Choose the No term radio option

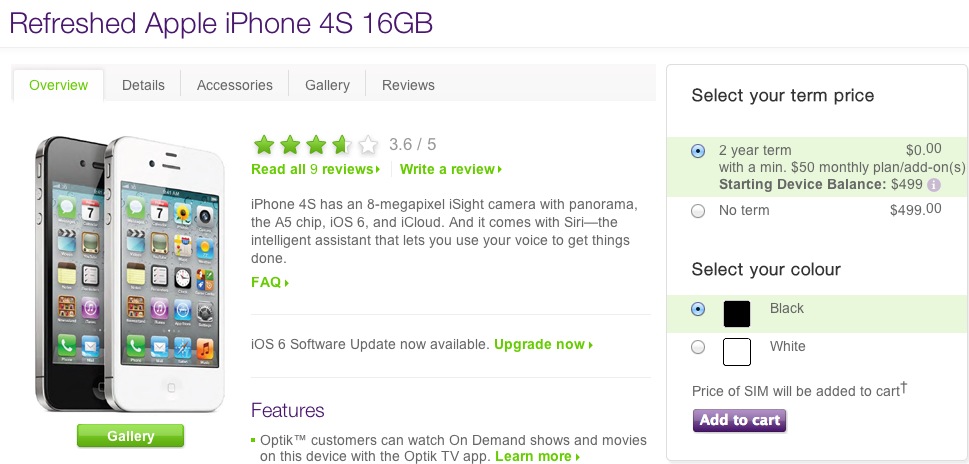coord(698,211)
